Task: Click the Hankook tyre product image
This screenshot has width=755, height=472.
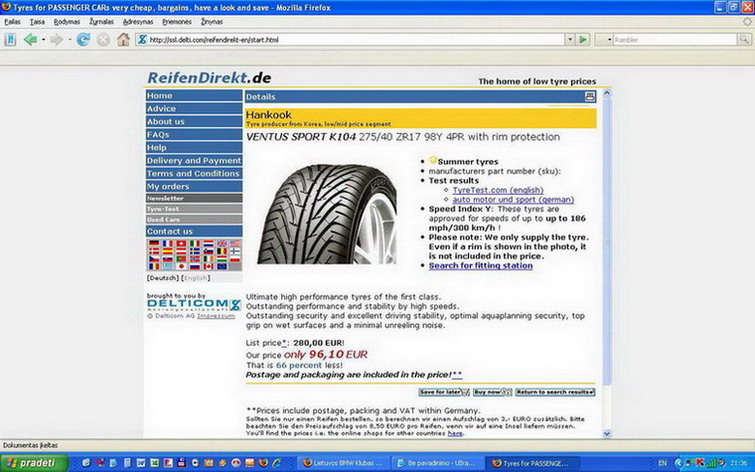Action: (x=326, y=214)
